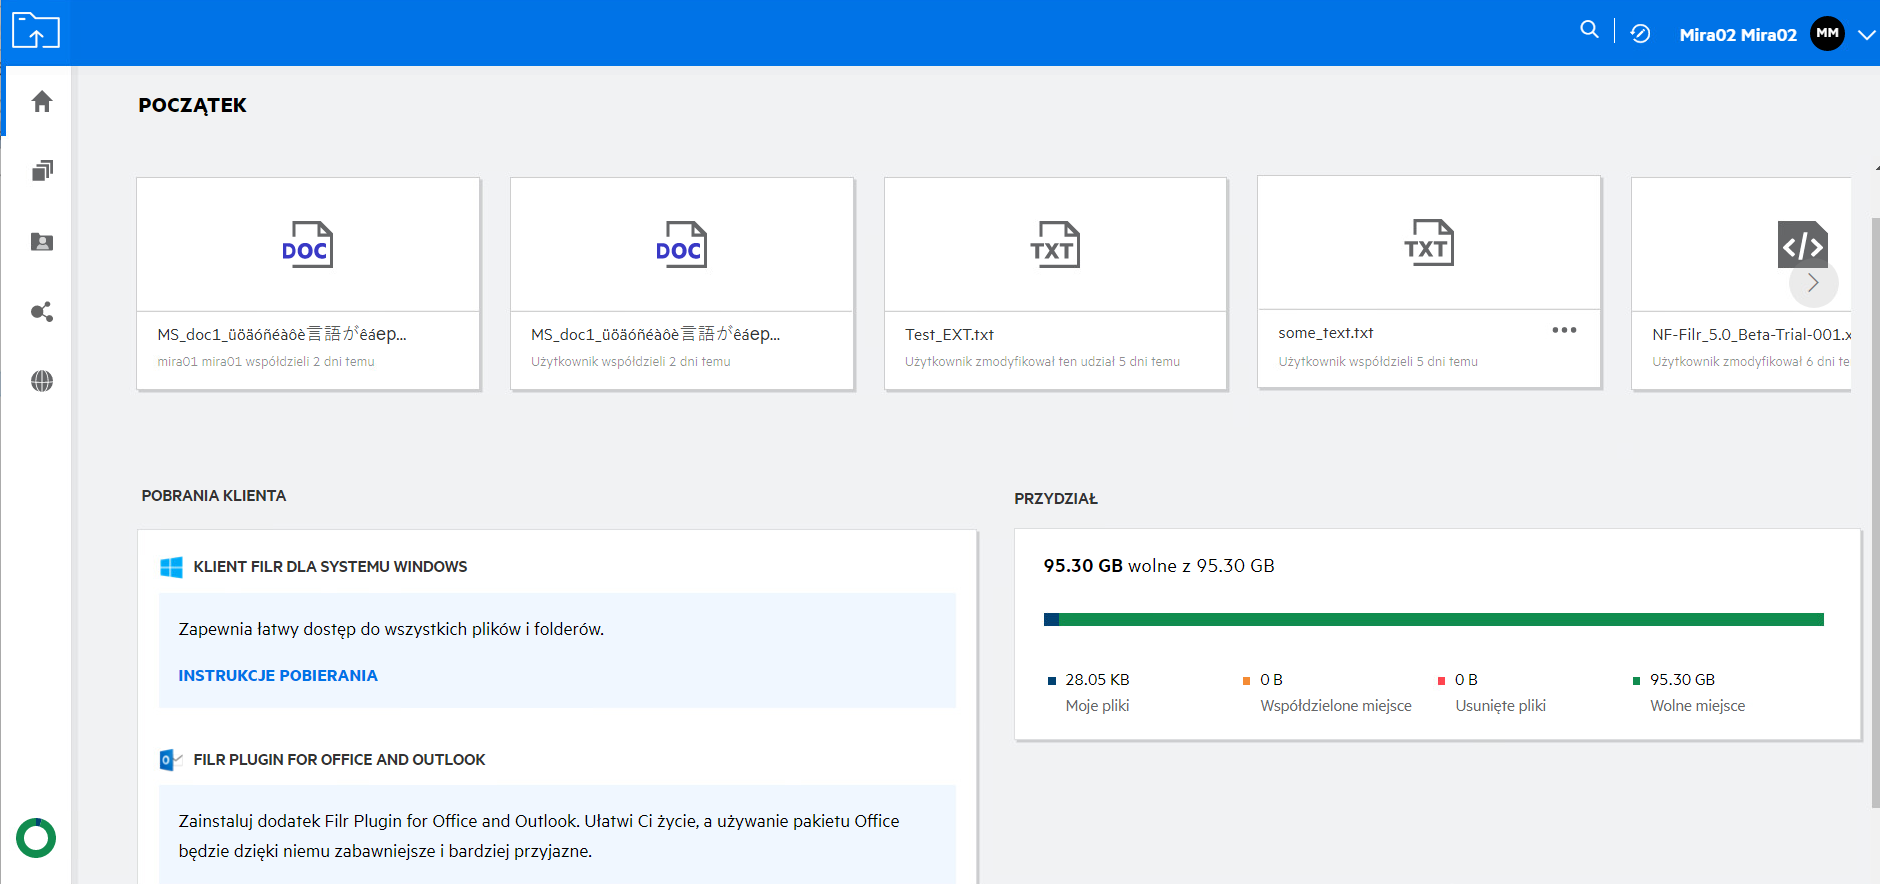Open the recent activity clock icon
This screenshot has width=1880, height=884.
[1640, 34]
